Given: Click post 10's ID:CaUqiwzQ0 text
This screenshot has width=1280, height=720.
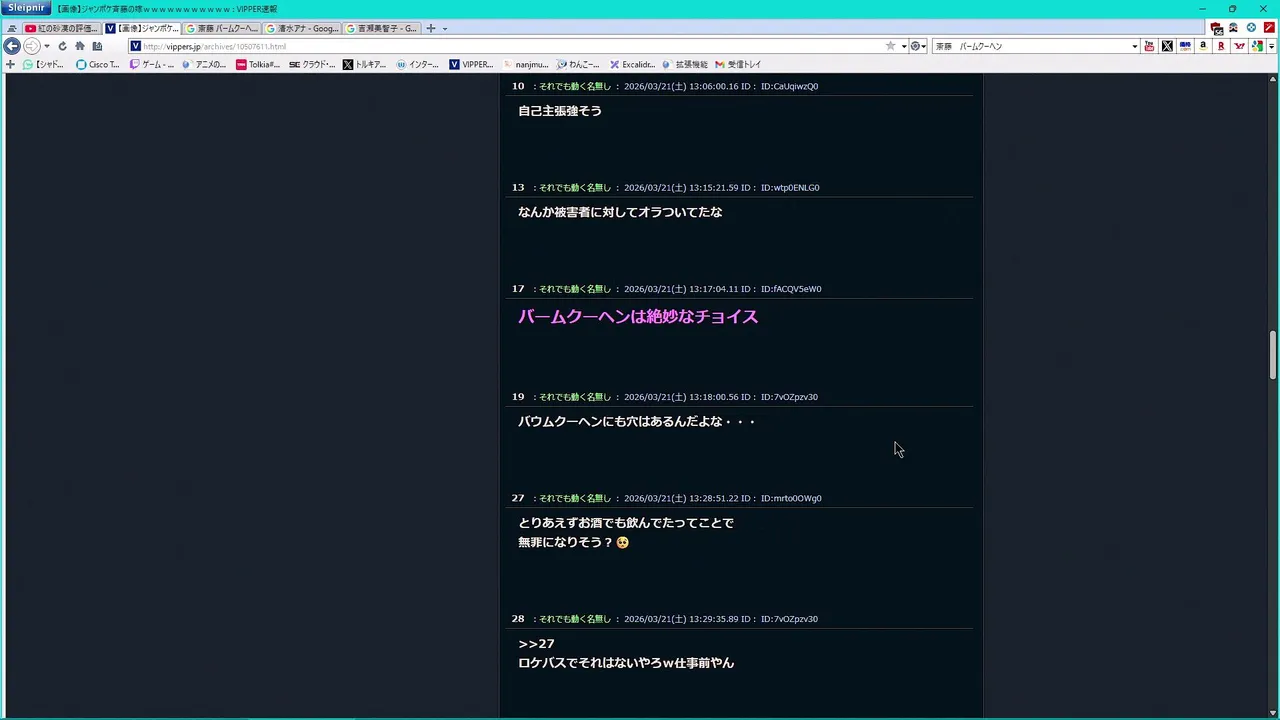Looking at the screenshot, I should click(789, 86).
